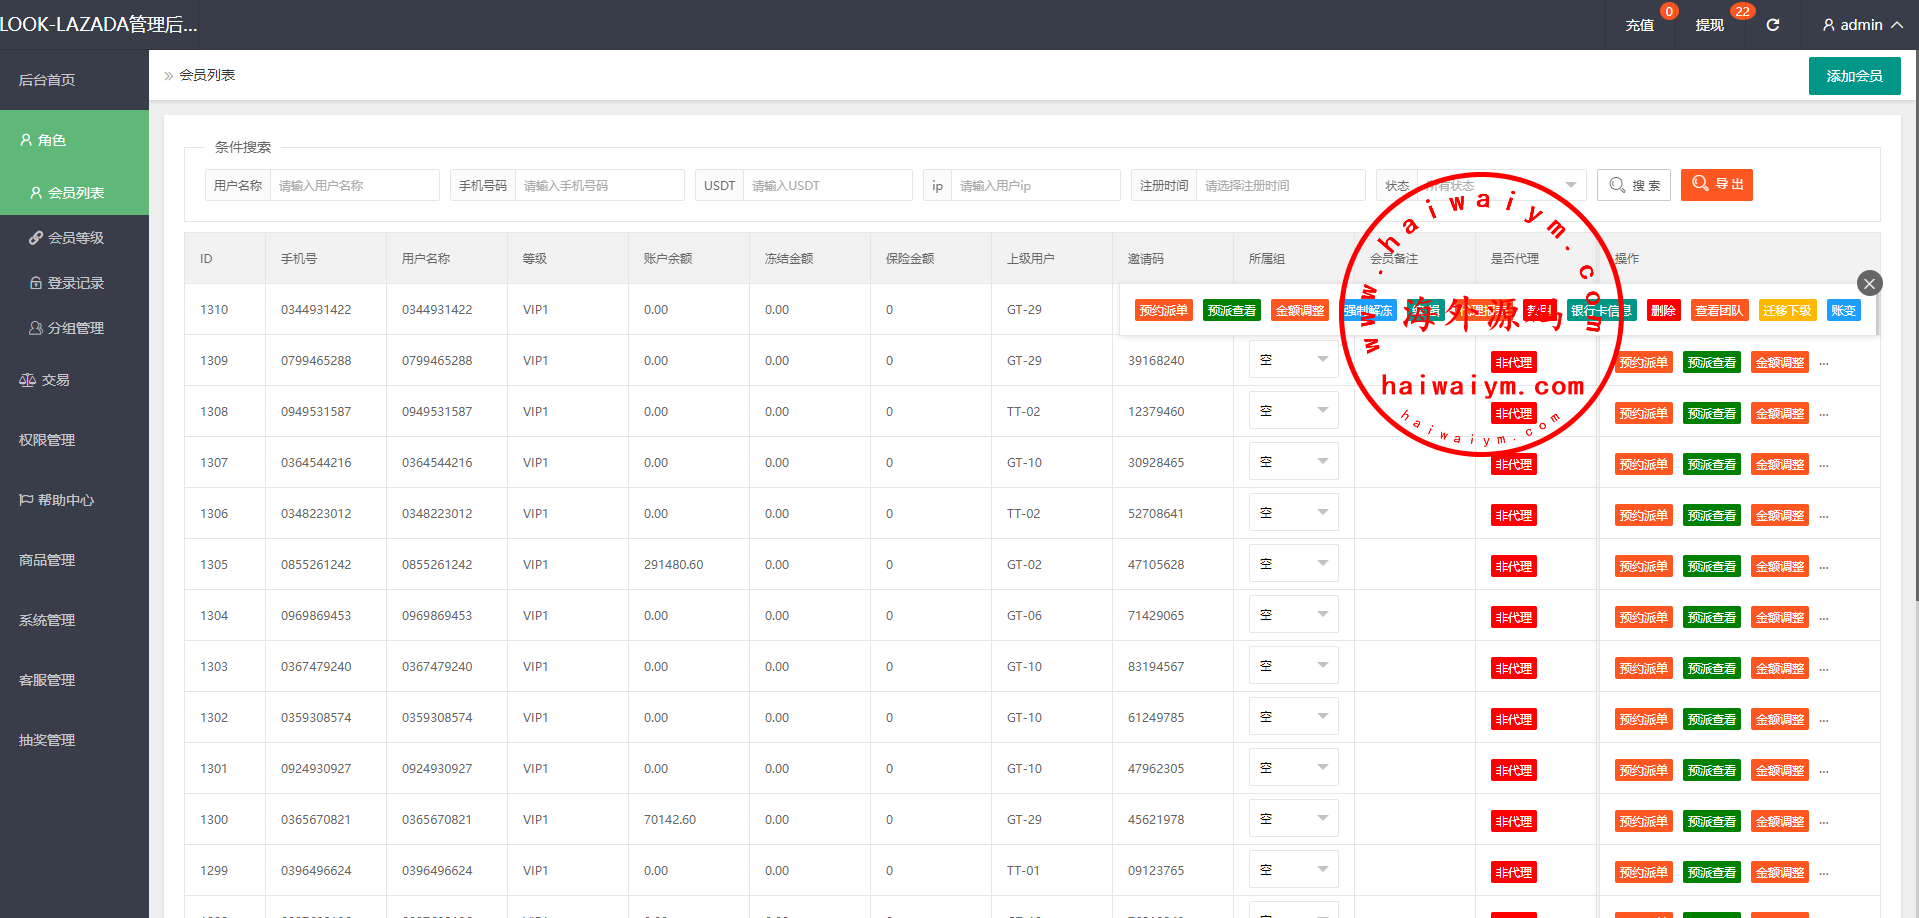Click 添加会员 to add a member

pos(1854,76)
